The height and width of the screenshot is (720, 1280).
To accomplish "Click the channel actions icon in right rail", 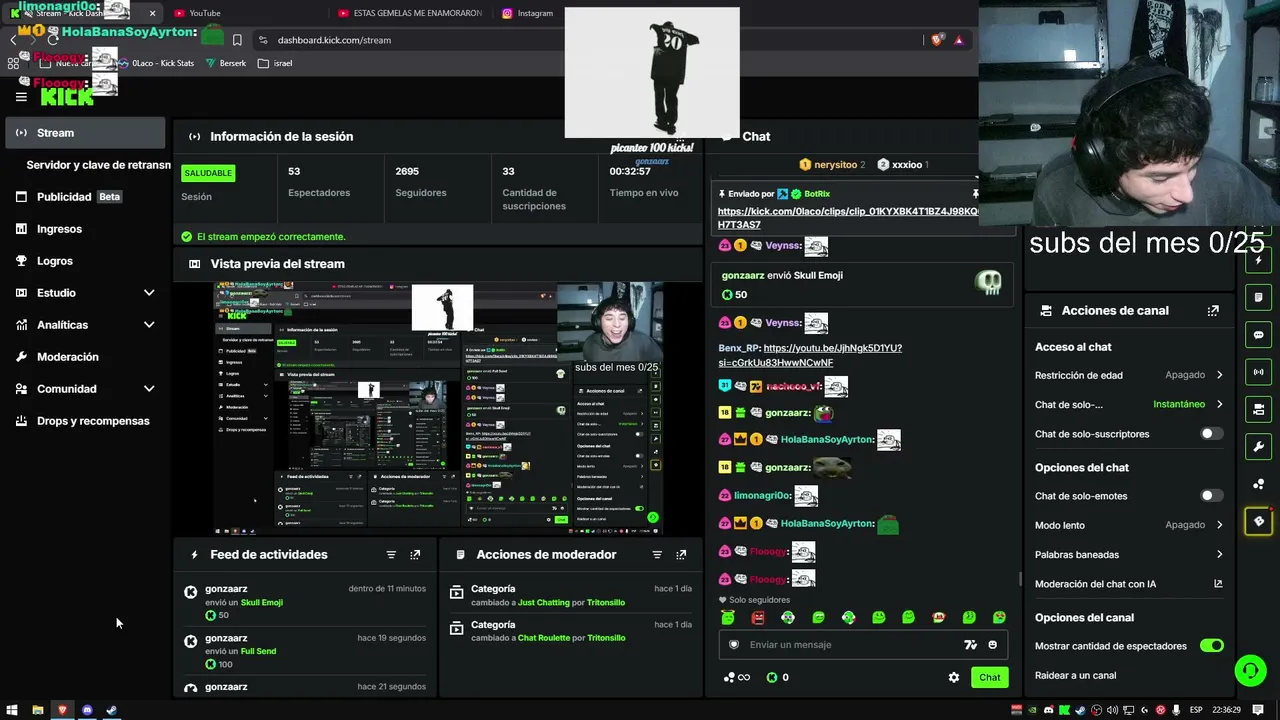I will pos(1258,409).
